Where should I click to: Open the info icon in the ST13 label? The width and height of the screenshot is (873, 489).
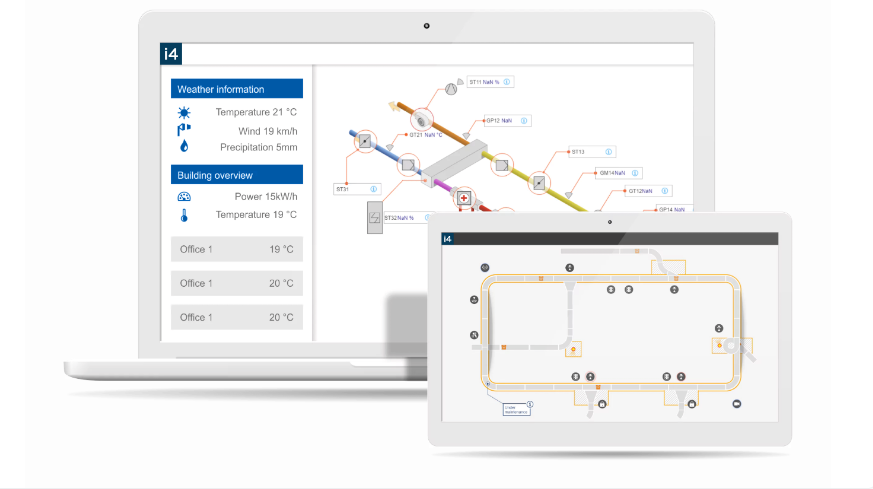pyautogui.click(x=609, y=151)
